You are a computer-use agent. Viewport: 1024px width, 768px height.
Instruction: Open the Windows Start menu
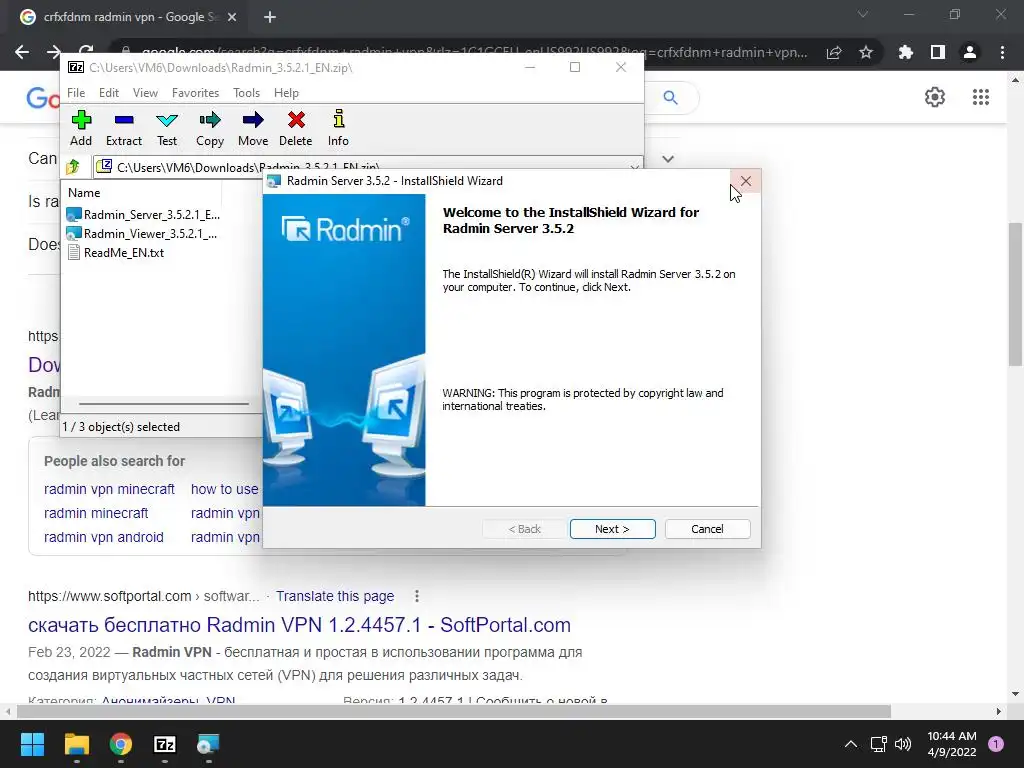(32, 744)
